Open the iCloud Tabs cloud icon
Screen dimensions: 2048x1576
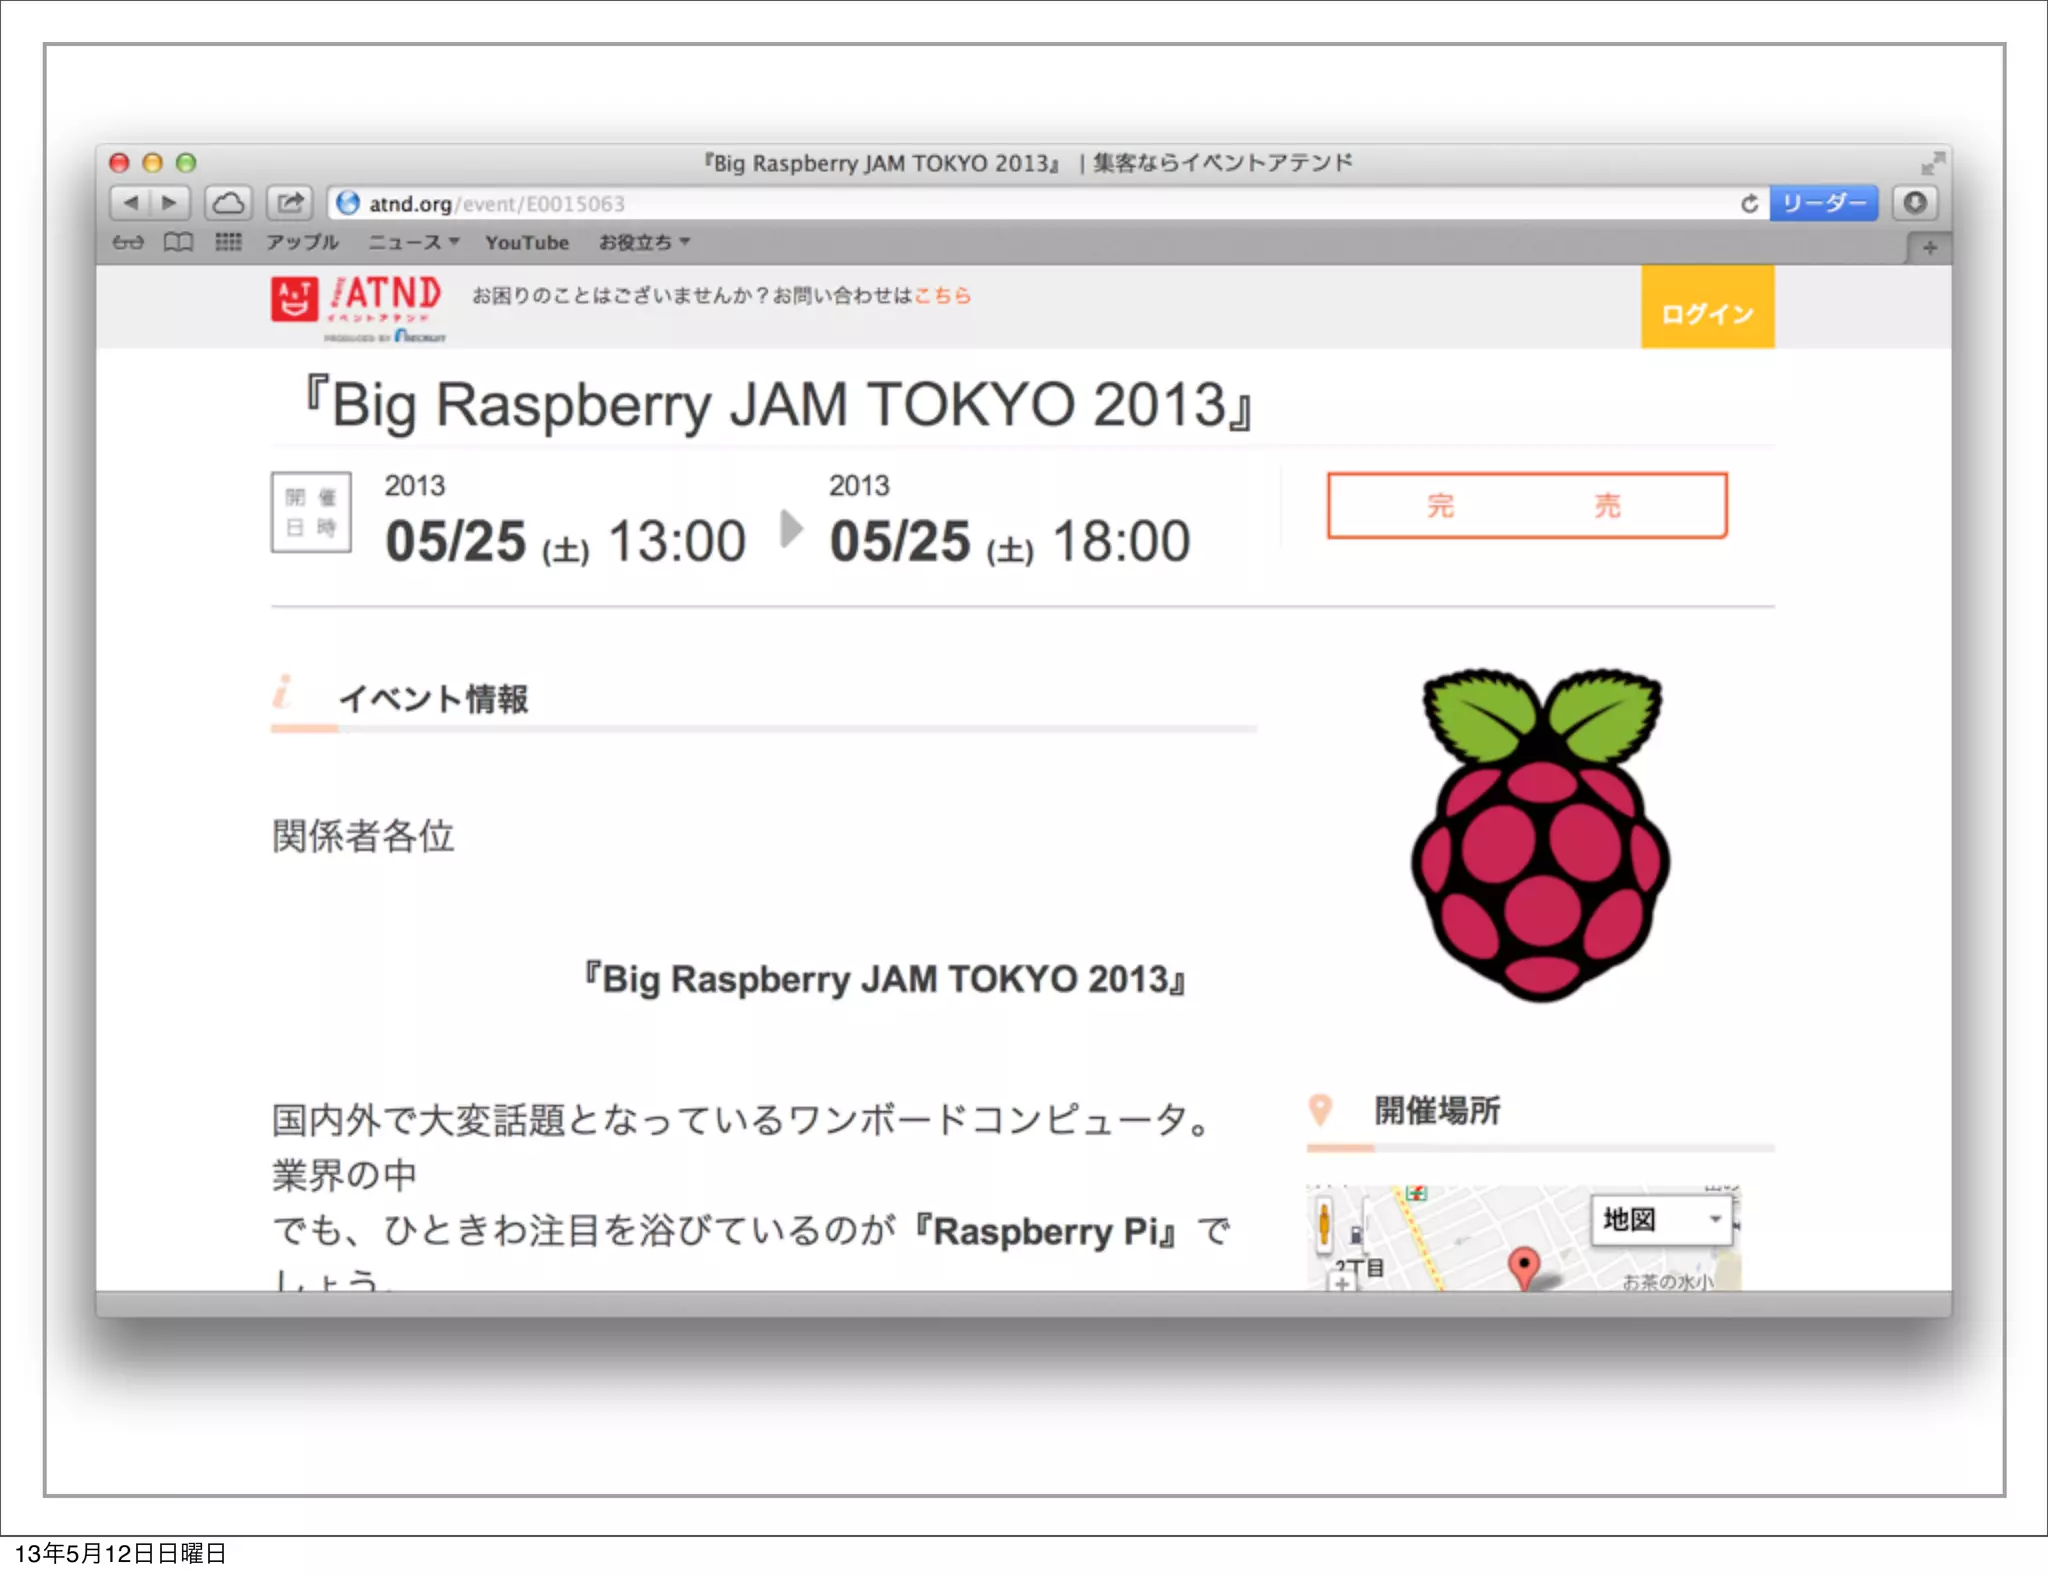click(x=228, y=203)
